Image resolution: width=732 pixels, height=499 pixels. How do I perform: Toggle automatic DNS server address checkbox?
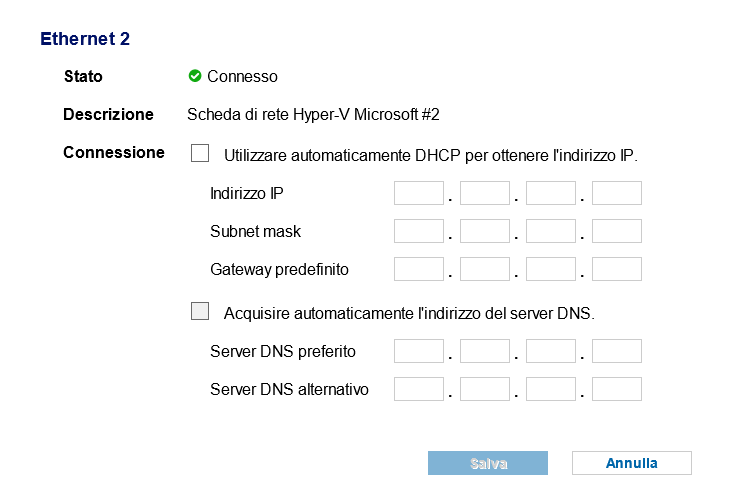click(x=200, y=311)
